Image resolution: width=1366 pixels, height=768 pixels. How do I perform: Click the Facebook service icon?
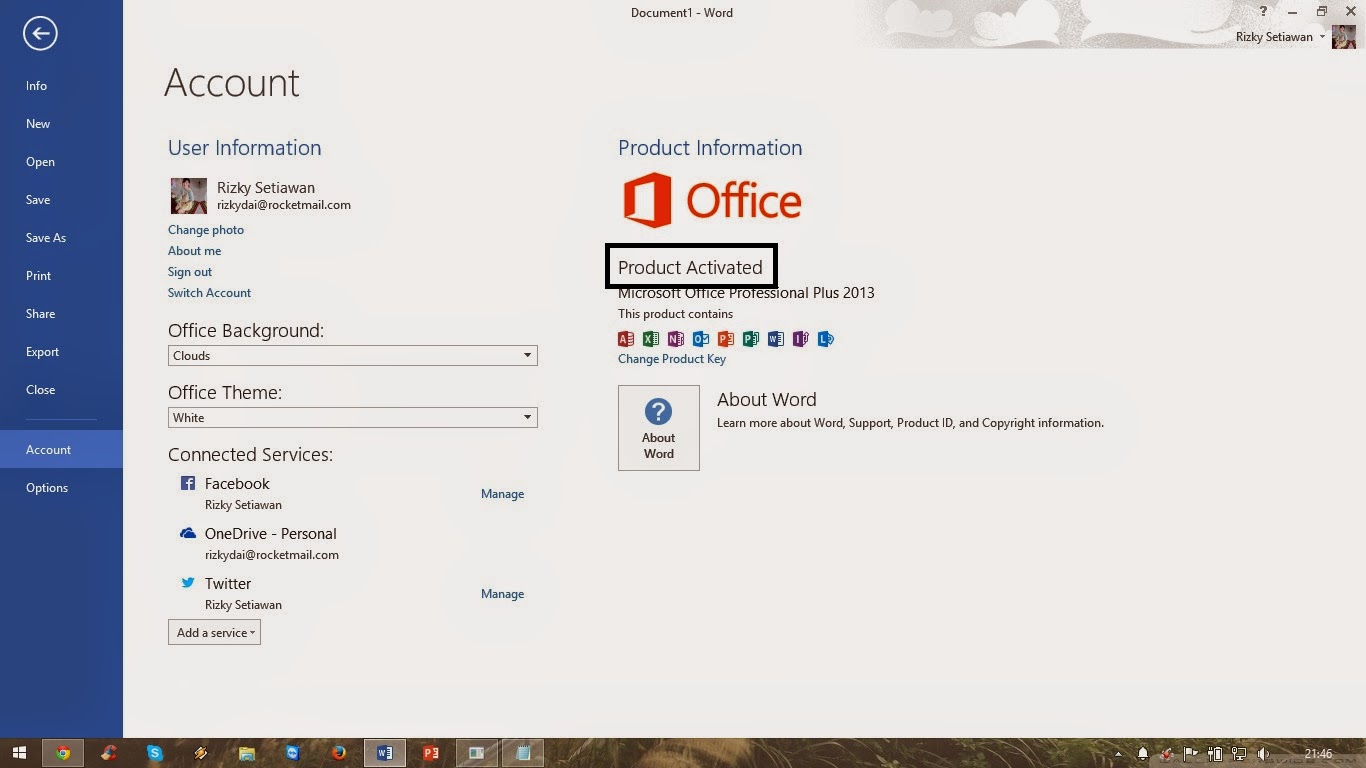point(187,484)
